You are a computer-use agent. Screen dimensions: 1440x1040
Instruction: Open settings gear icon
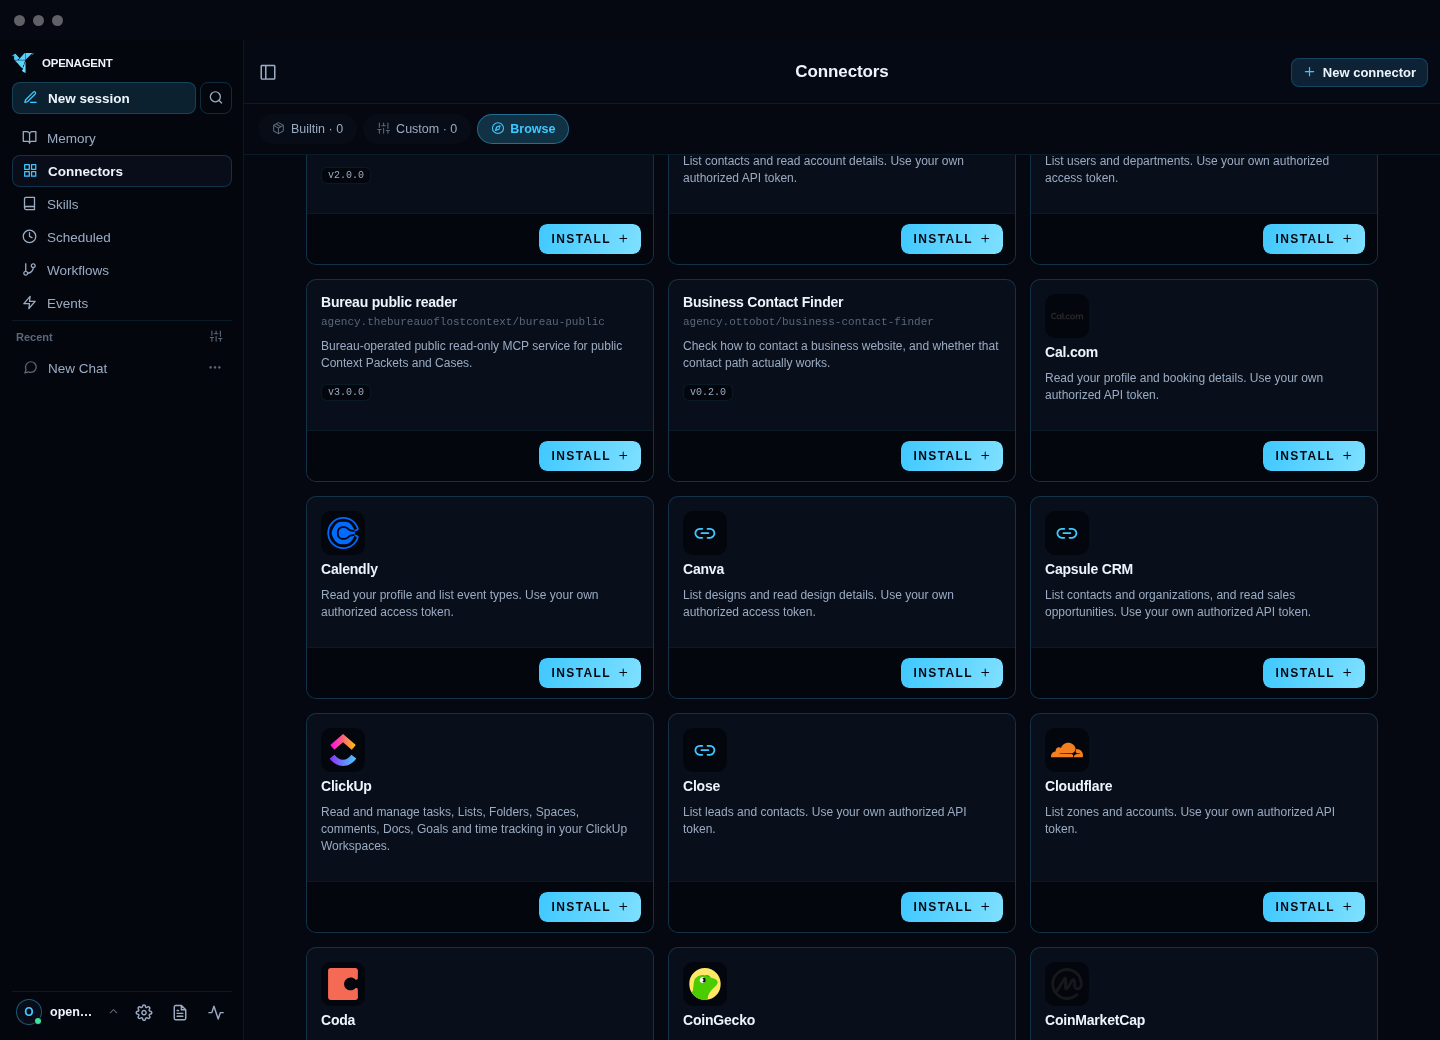pyautogui.click(x=144, y=1012)
